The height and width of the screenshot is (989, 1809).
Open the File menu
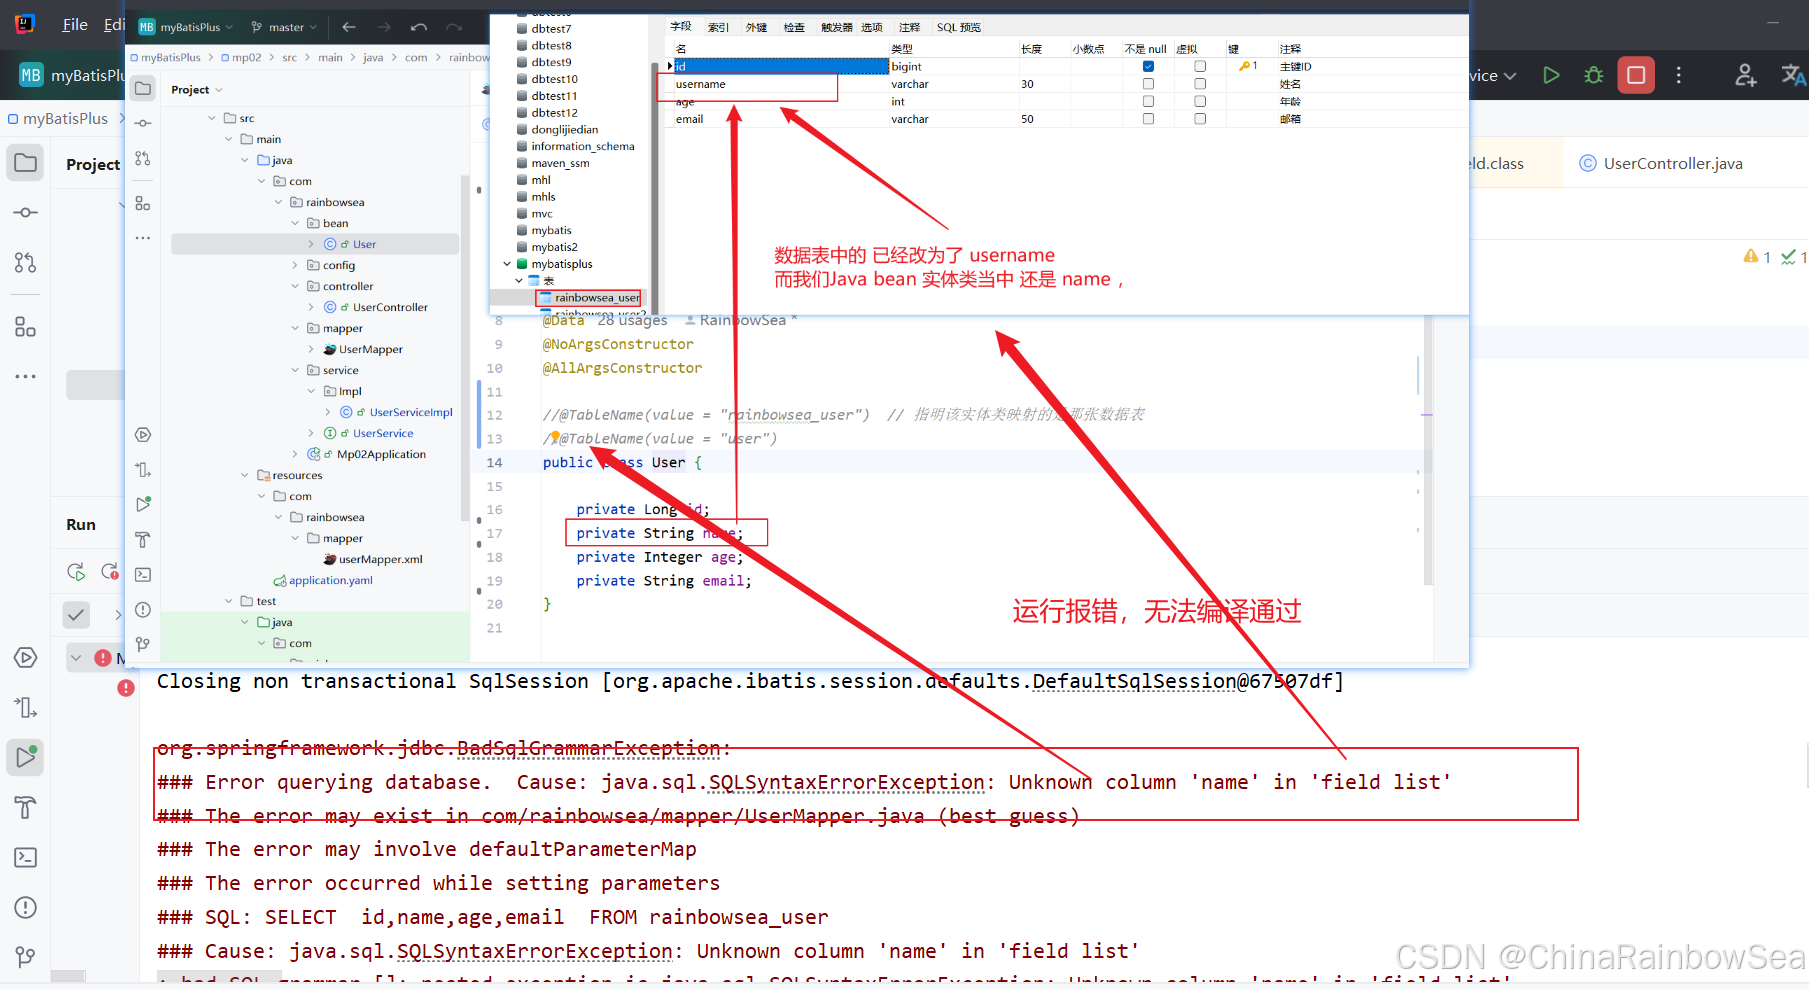coord(75,24)
